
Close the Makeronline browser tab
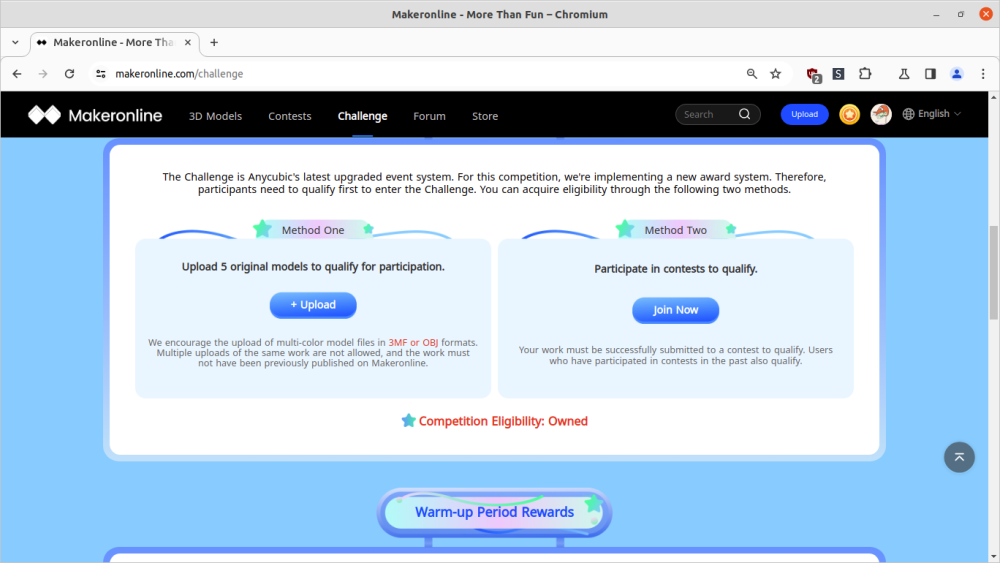(188, 43)
